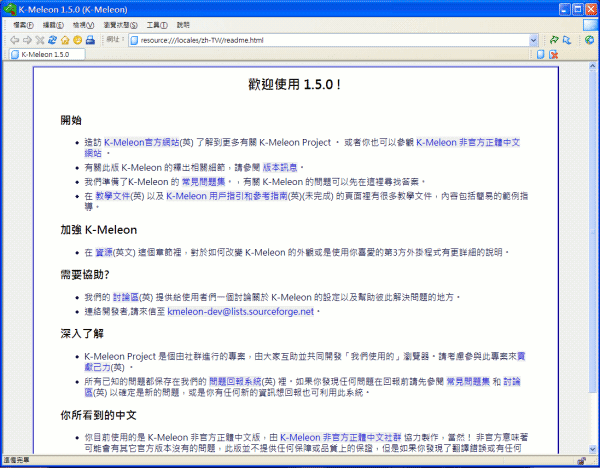The width and height of the screenshot is (600, 468).
Task: Open the K-Meleon 非官方正體中文網站 link
Action: 468,142
